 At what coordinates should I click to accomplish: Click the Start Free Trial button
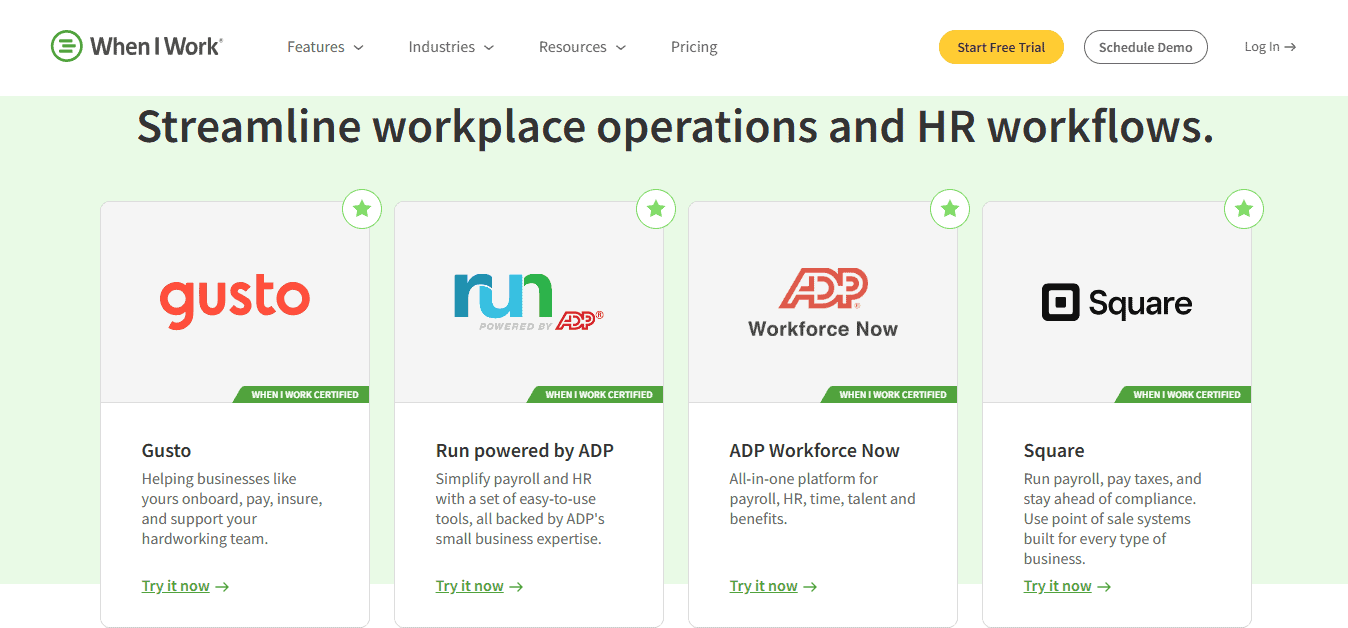(x=1001, y=47)
